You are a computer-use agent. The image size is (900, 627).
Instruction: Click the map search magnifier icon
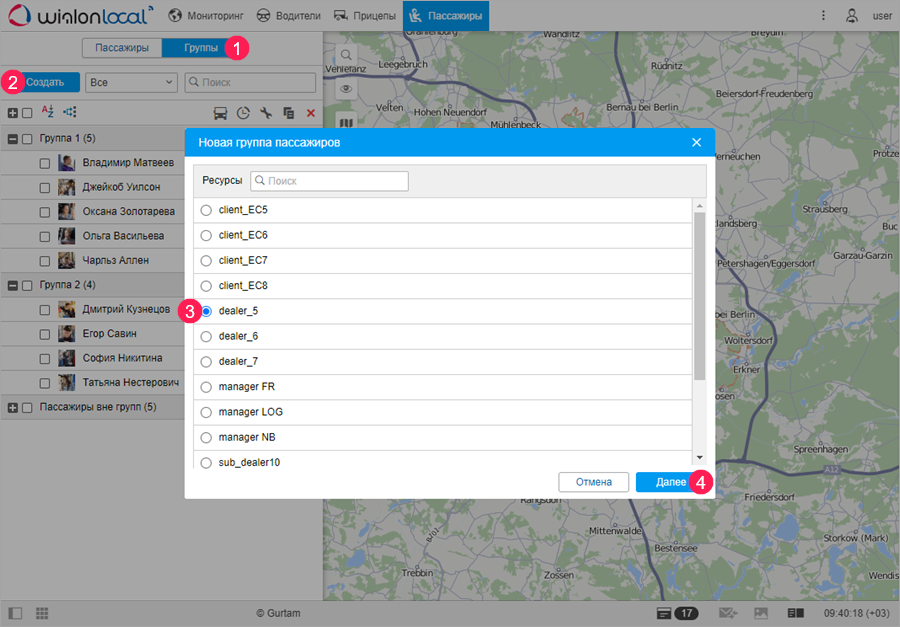tap(346, 55)
